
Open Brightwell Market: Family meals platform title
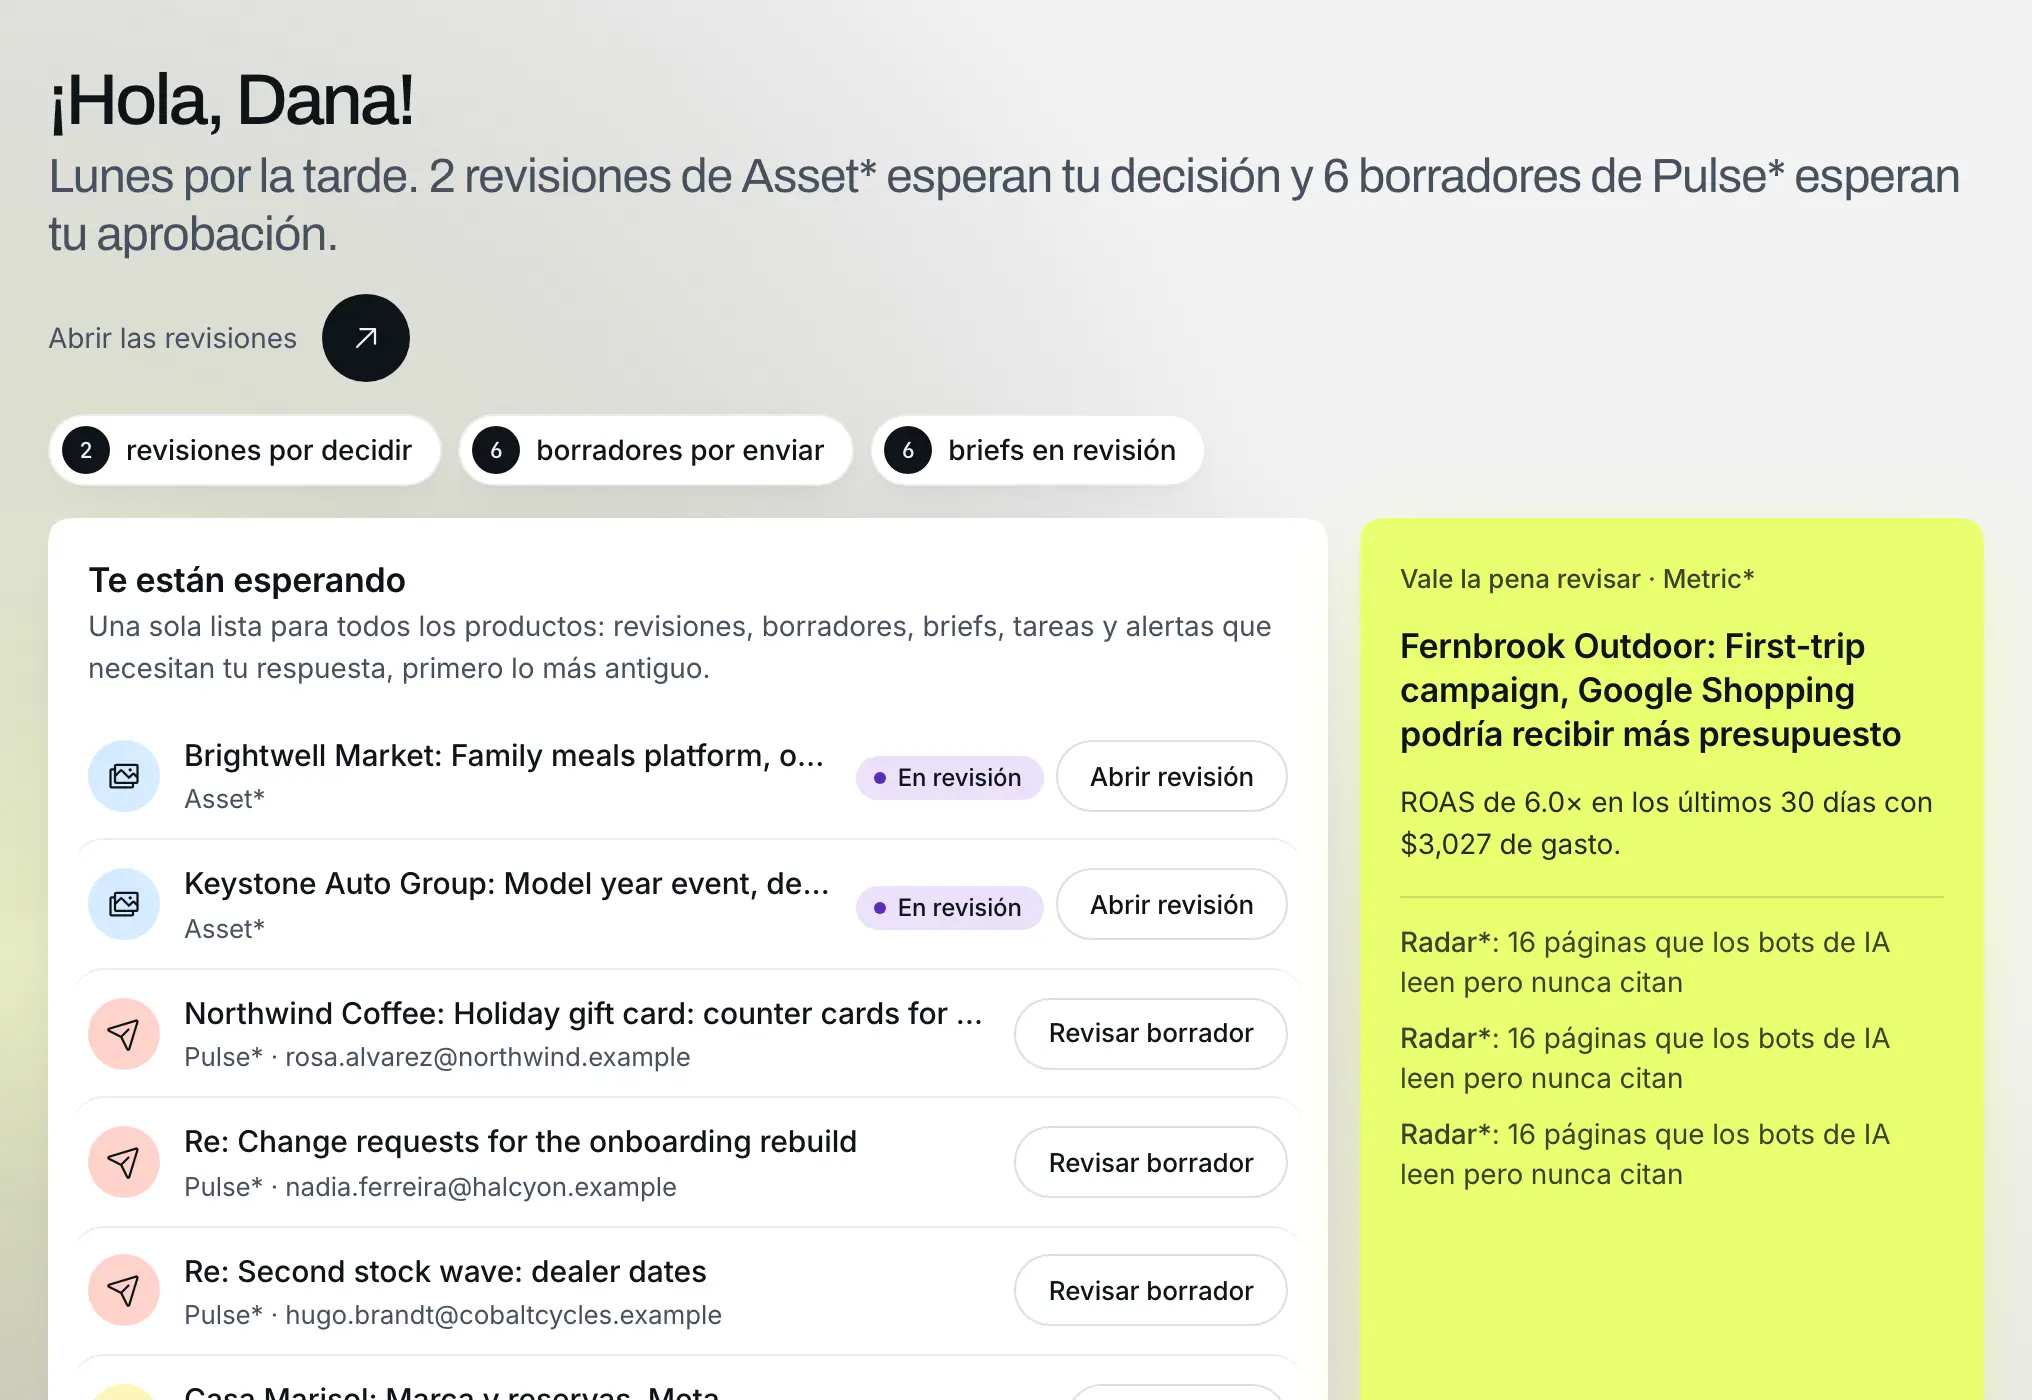504,756
